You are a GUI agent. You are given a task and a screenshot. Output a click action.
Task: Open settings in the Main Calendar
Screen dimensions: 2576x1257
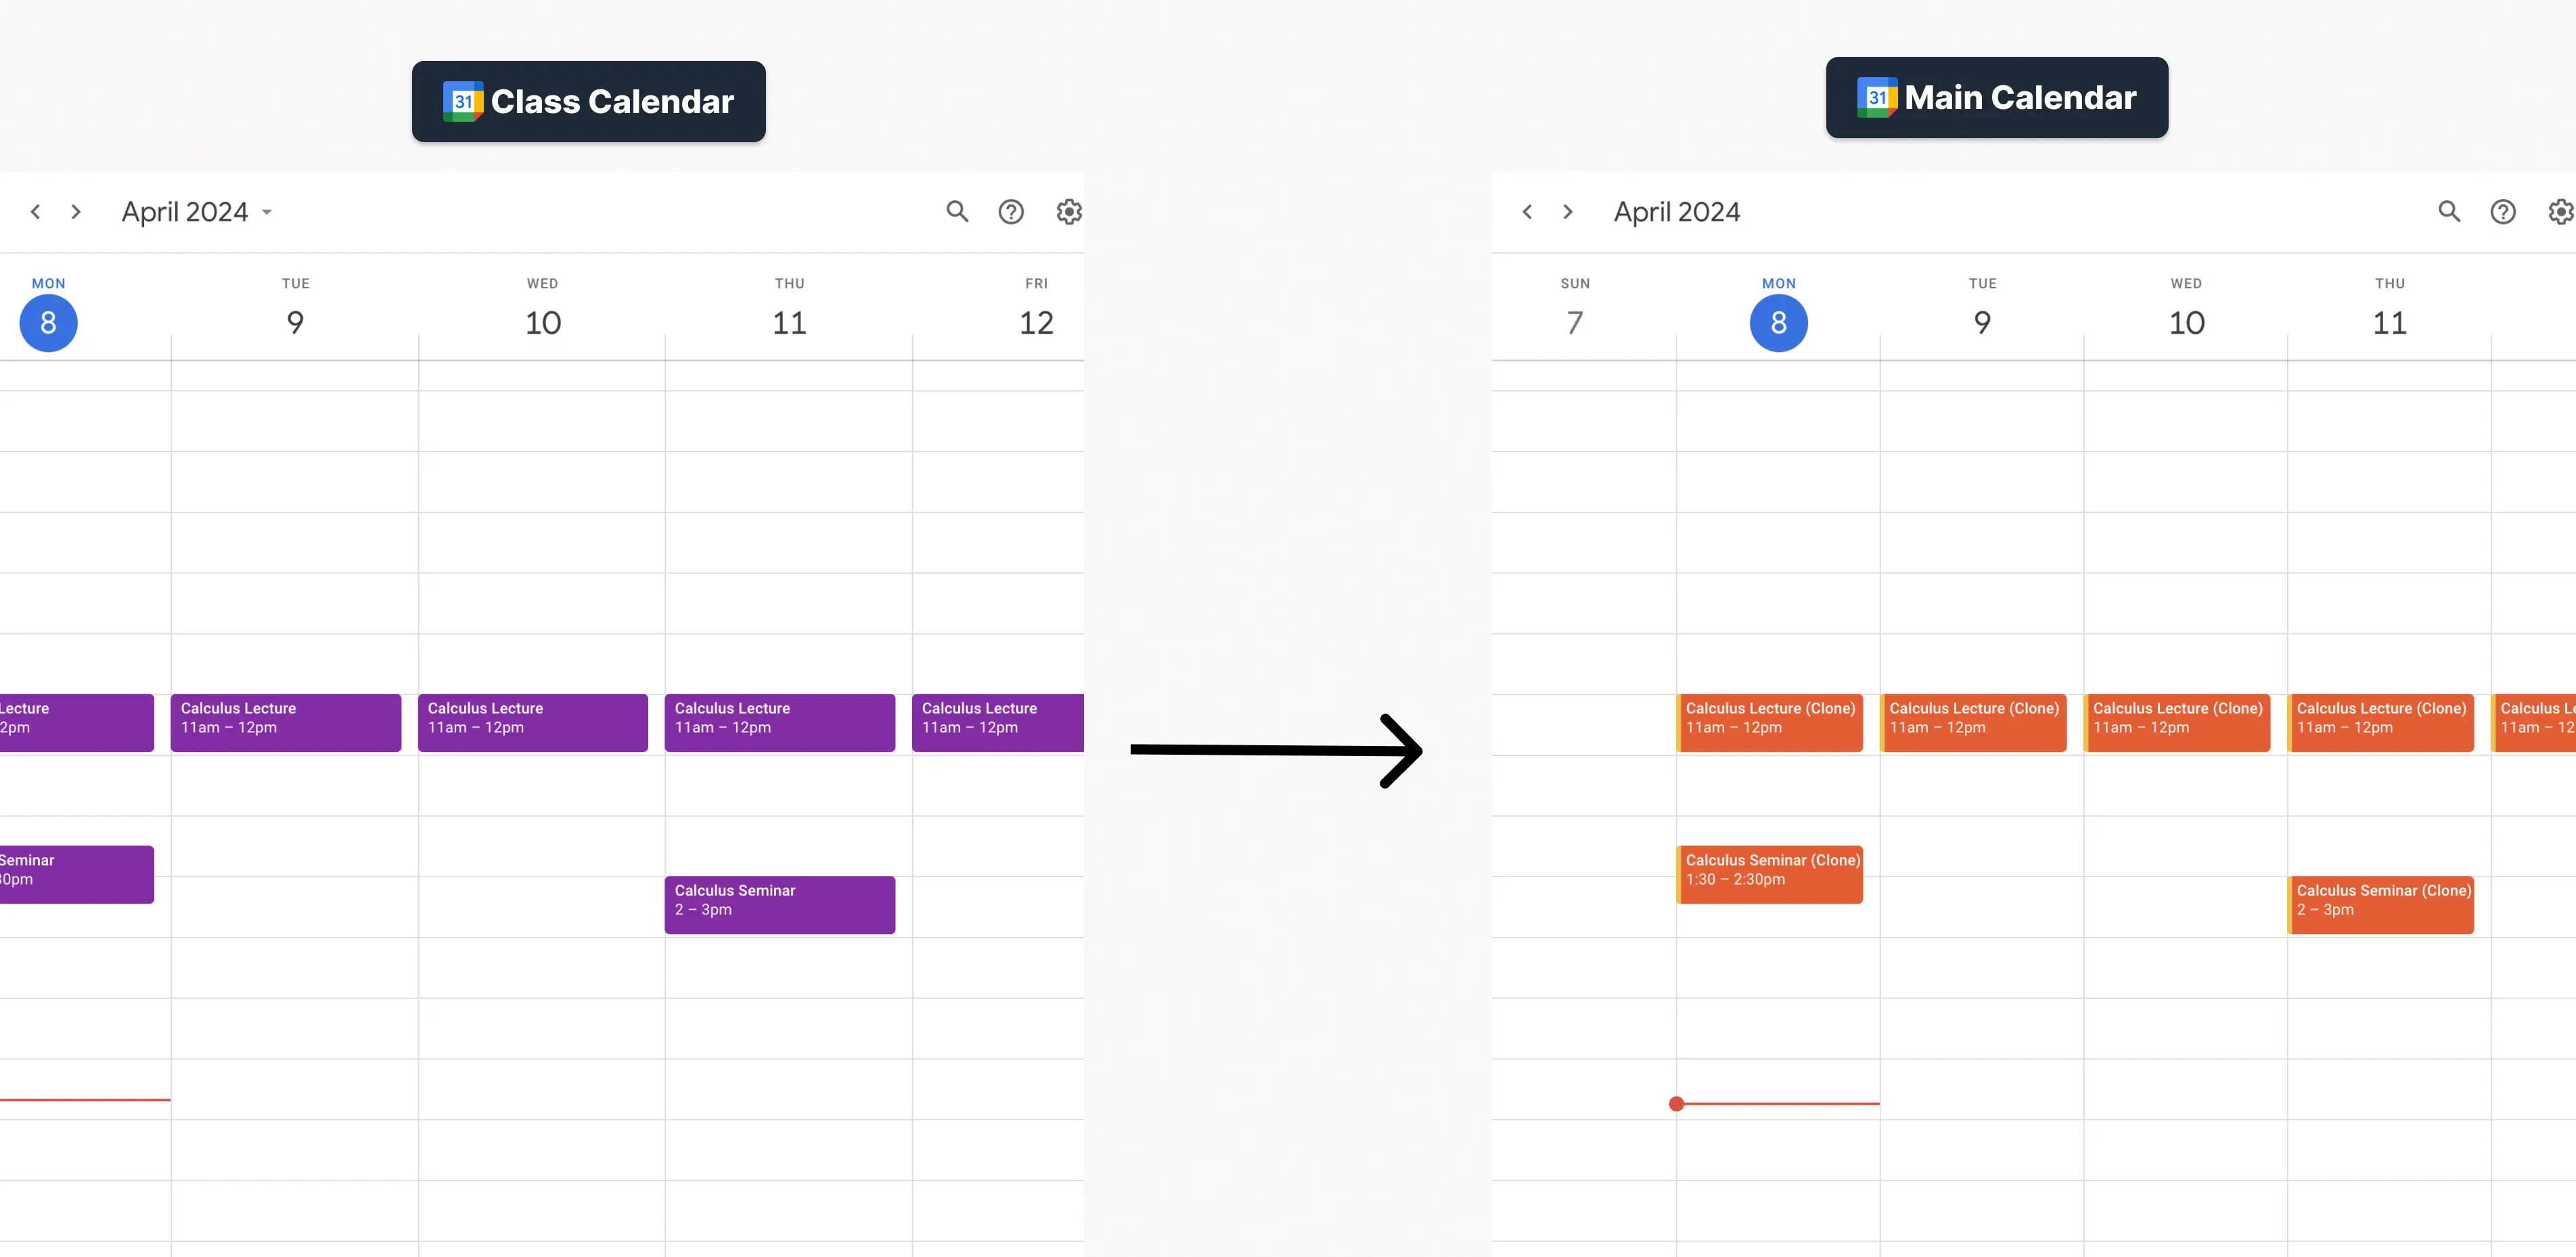[x=2560, y=211]
